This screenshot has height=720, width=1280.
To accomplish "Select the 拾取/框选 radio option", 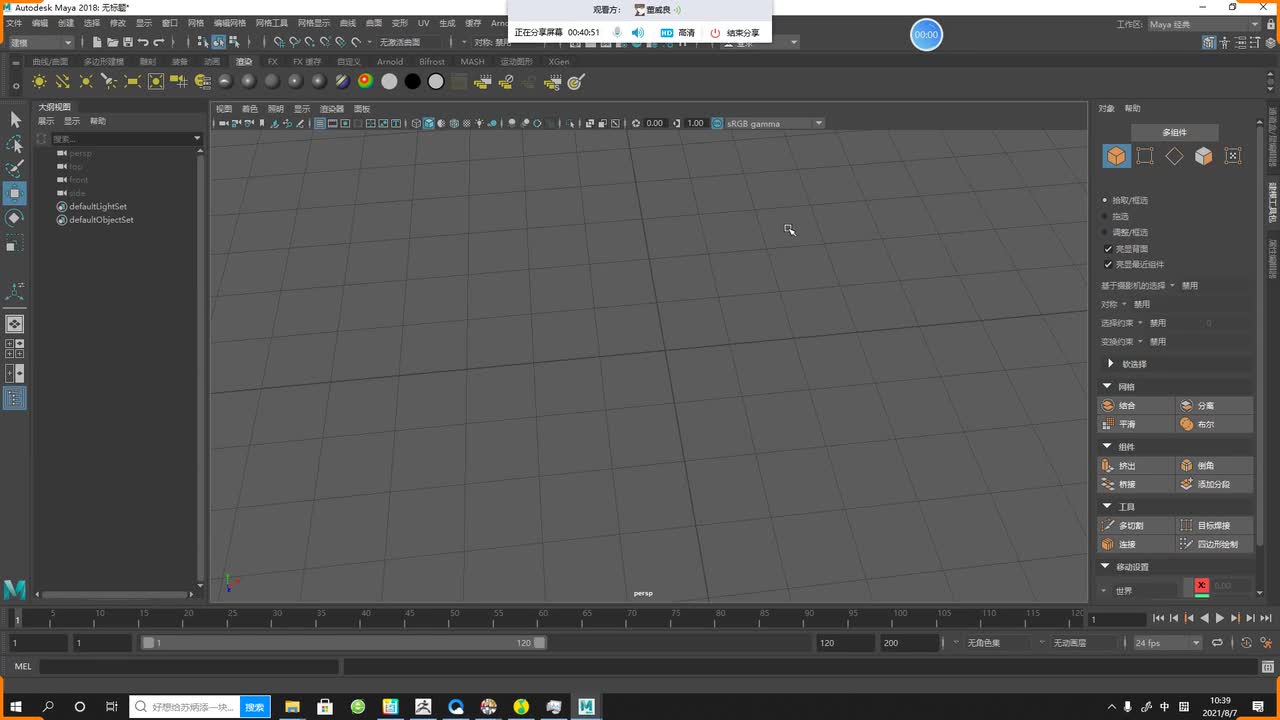I will click(1105, 200).
